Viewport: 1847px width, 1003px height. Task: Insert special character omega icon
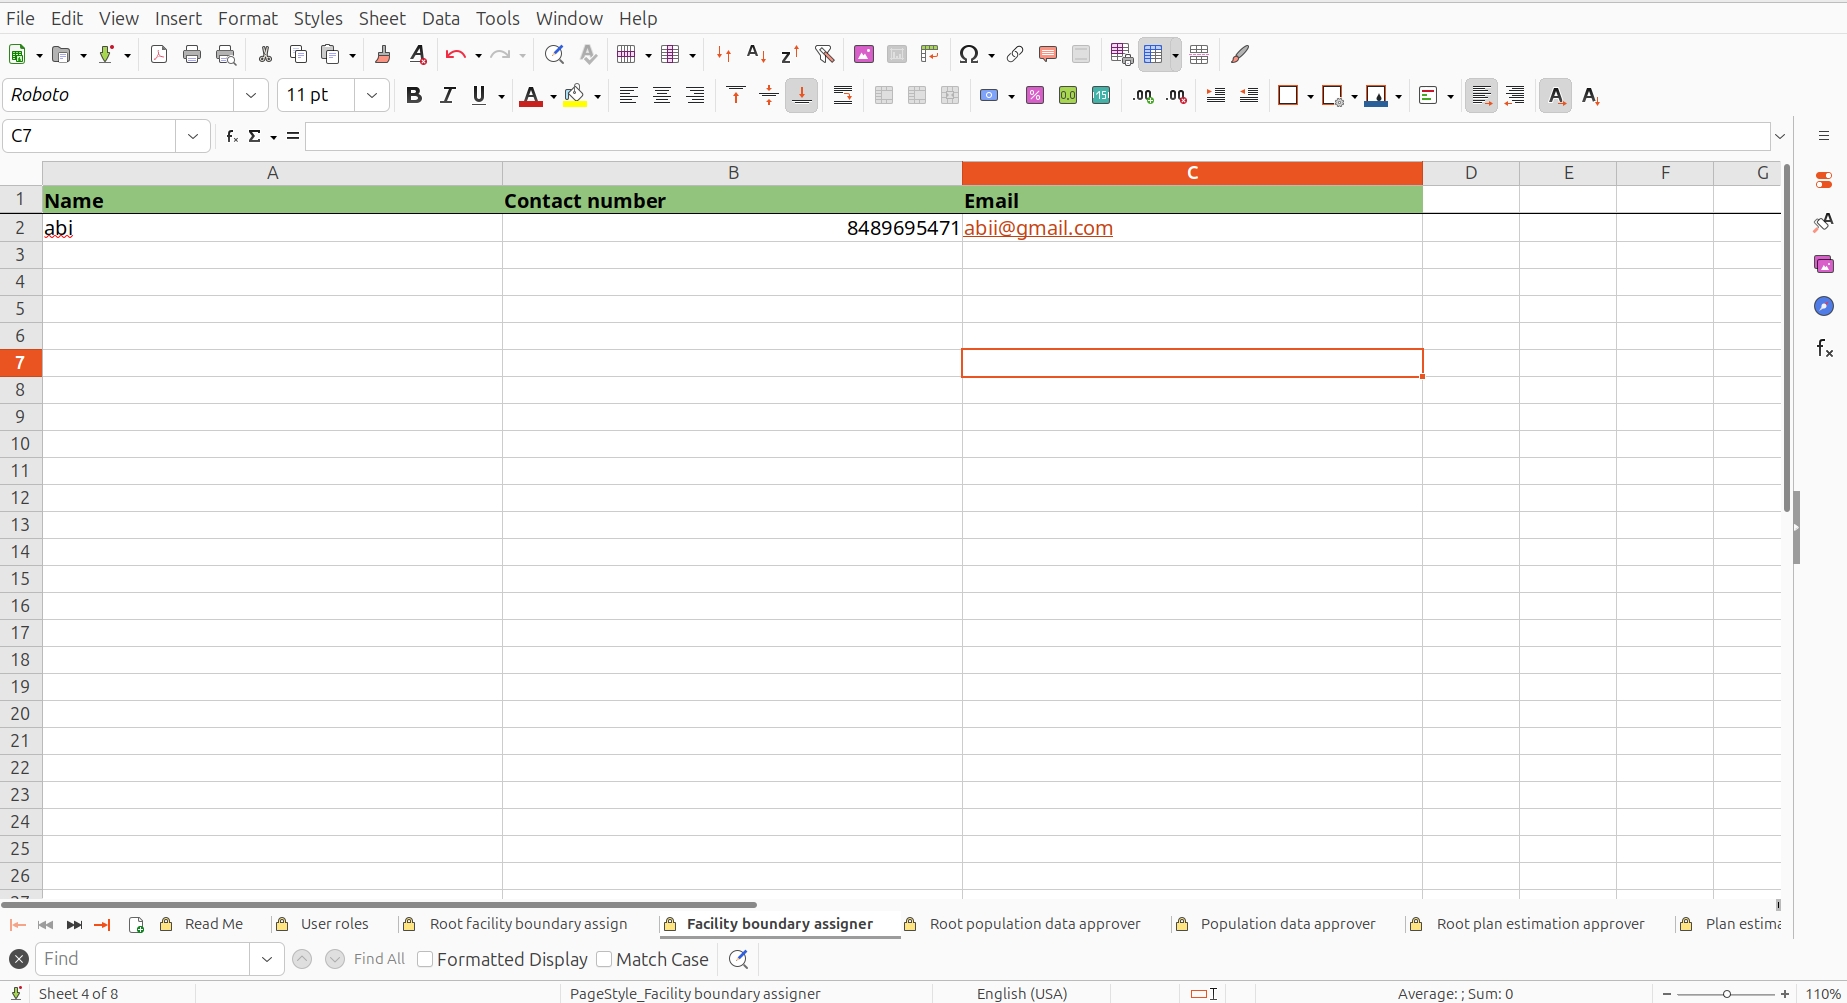click(x=968, y=55)
